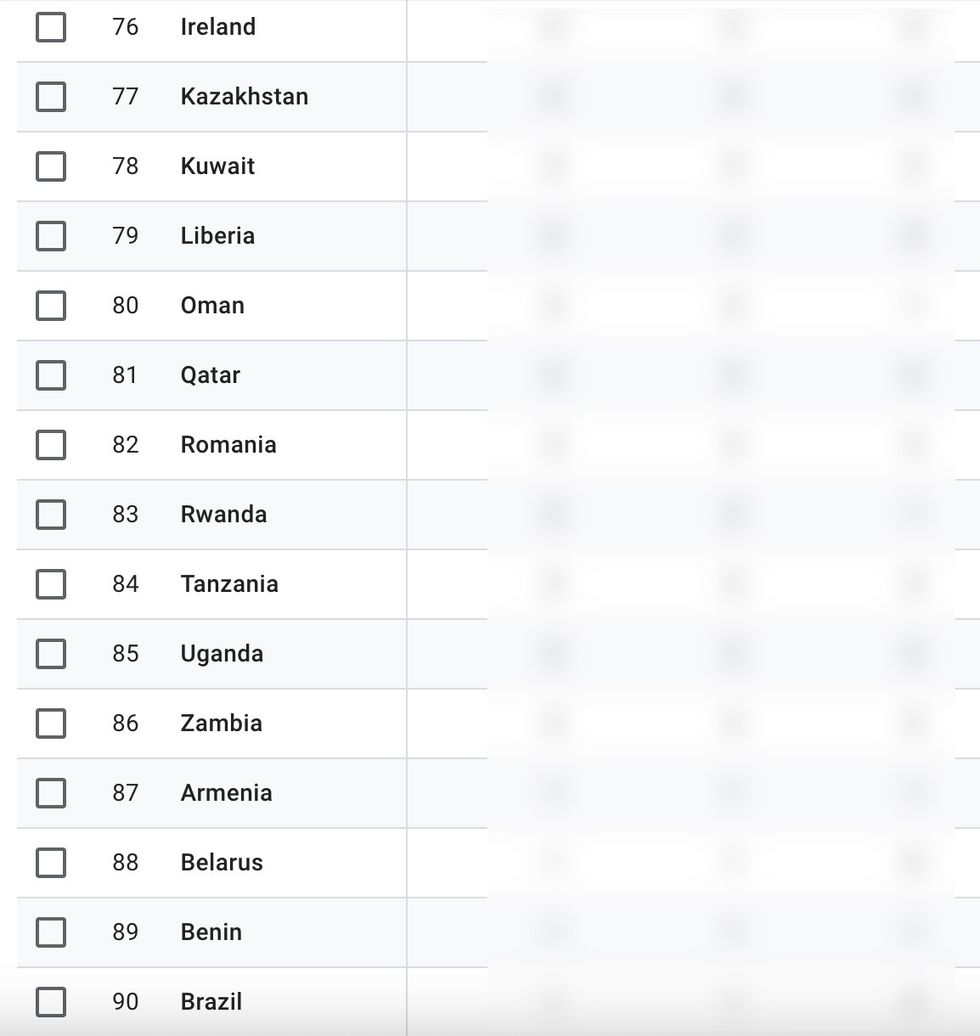
Task: Click the Tanzania country name
Action: (229, 584)
